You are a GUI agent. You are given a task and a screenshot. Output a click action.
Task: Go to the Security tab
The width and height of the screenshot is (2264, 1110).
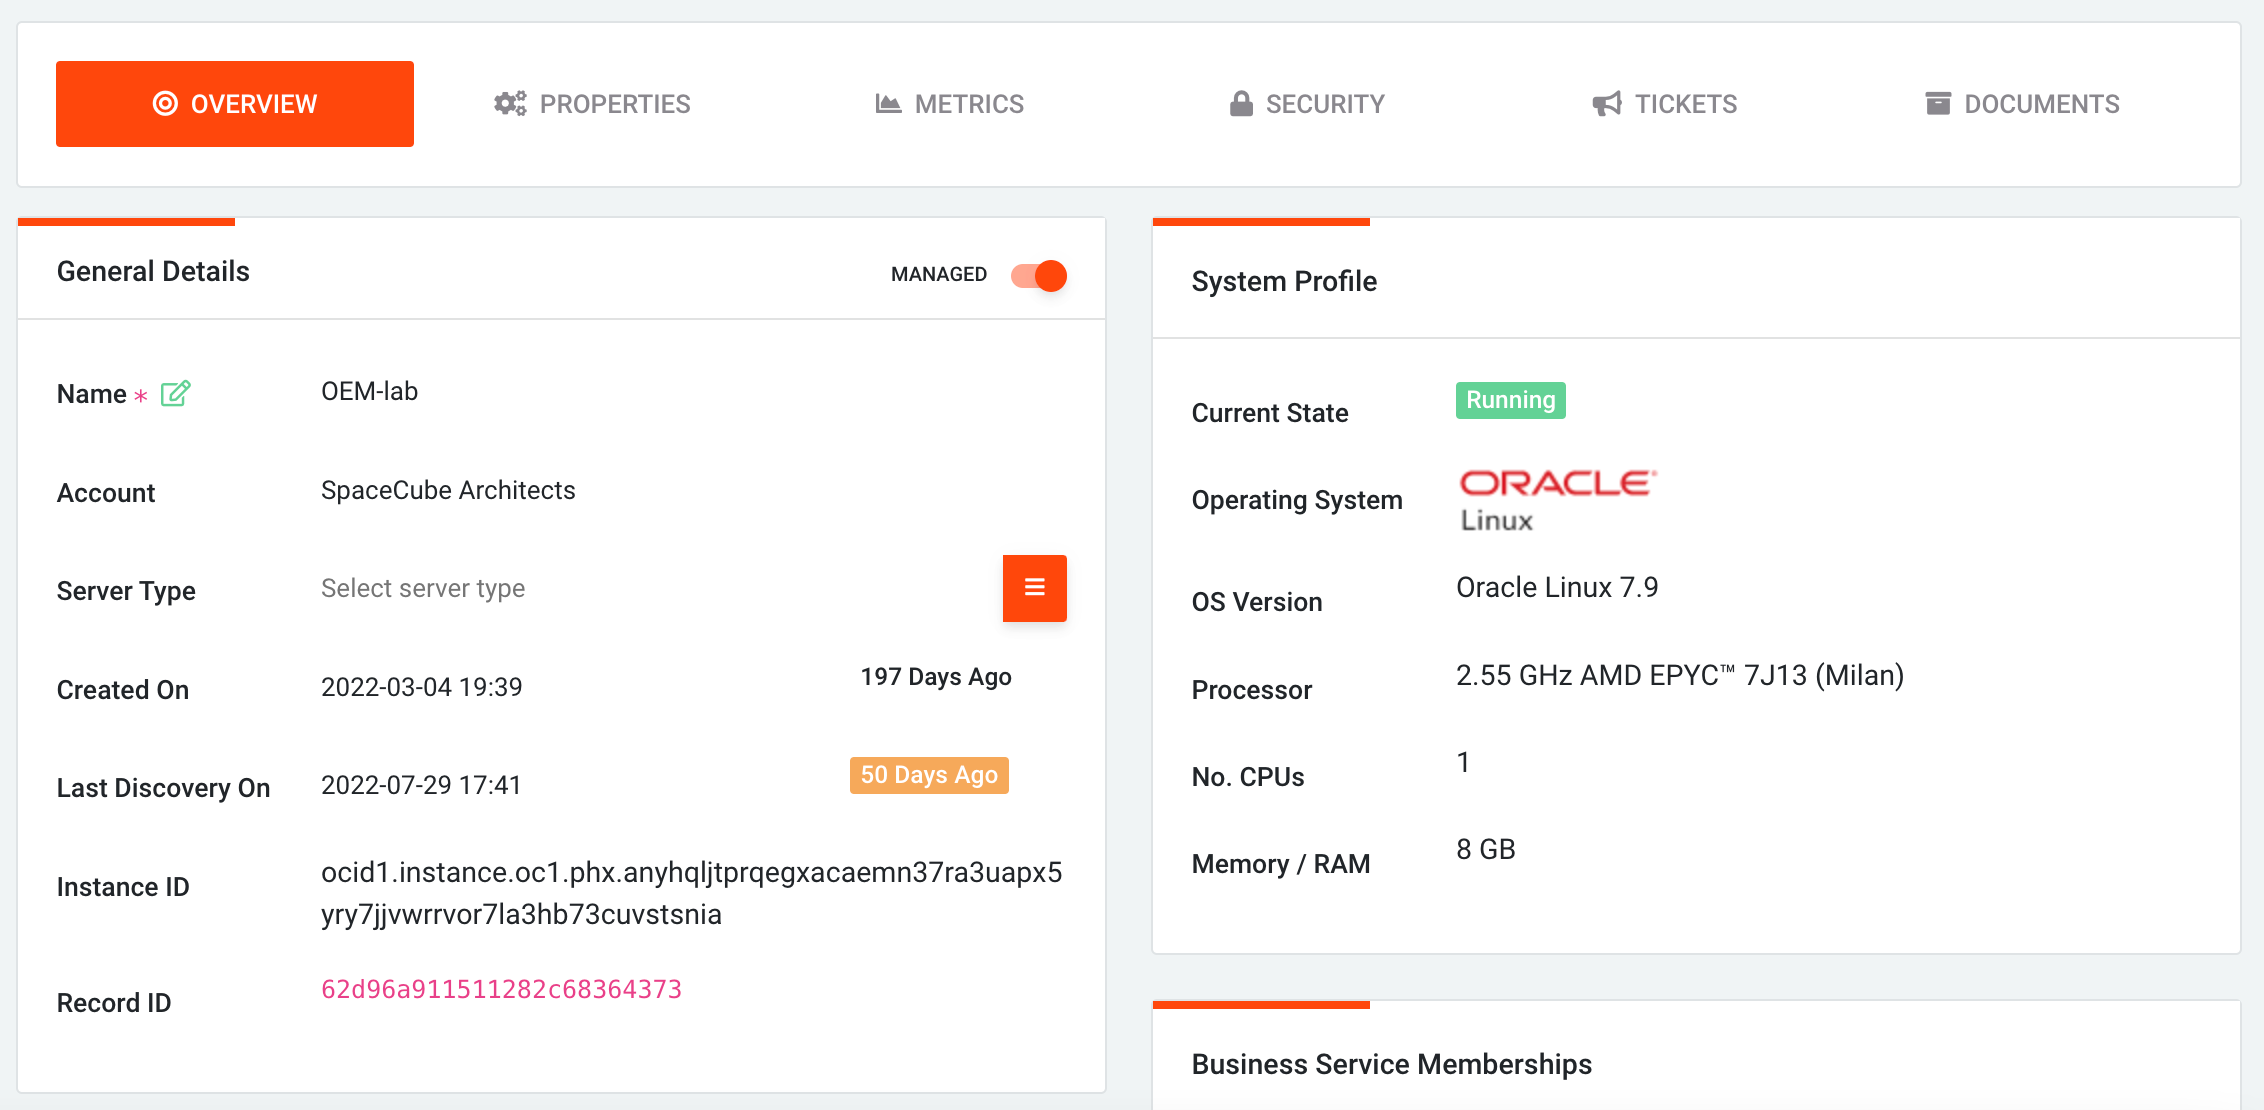click(1307, 104)
